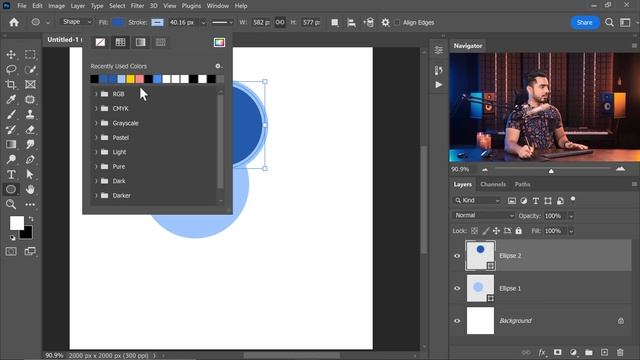Hide the Ellipse 1 layer

457,288
